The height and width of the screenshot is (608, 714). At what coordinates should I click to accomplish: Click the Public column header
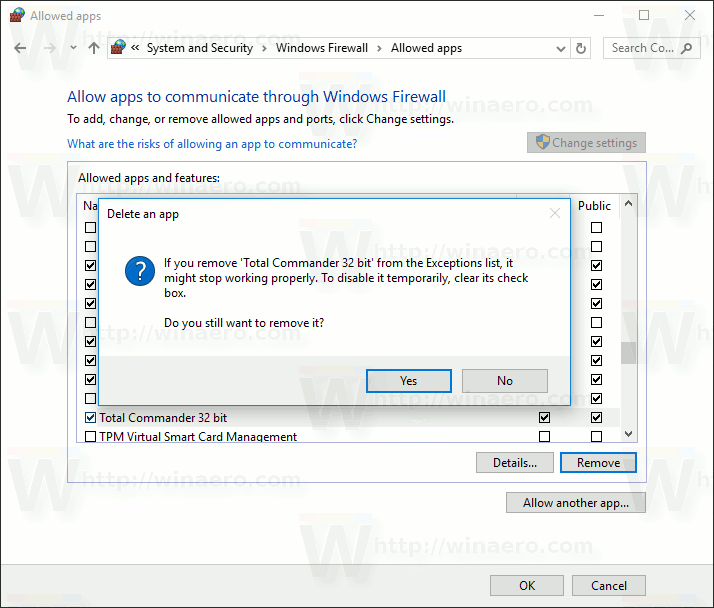click(594, 206)
